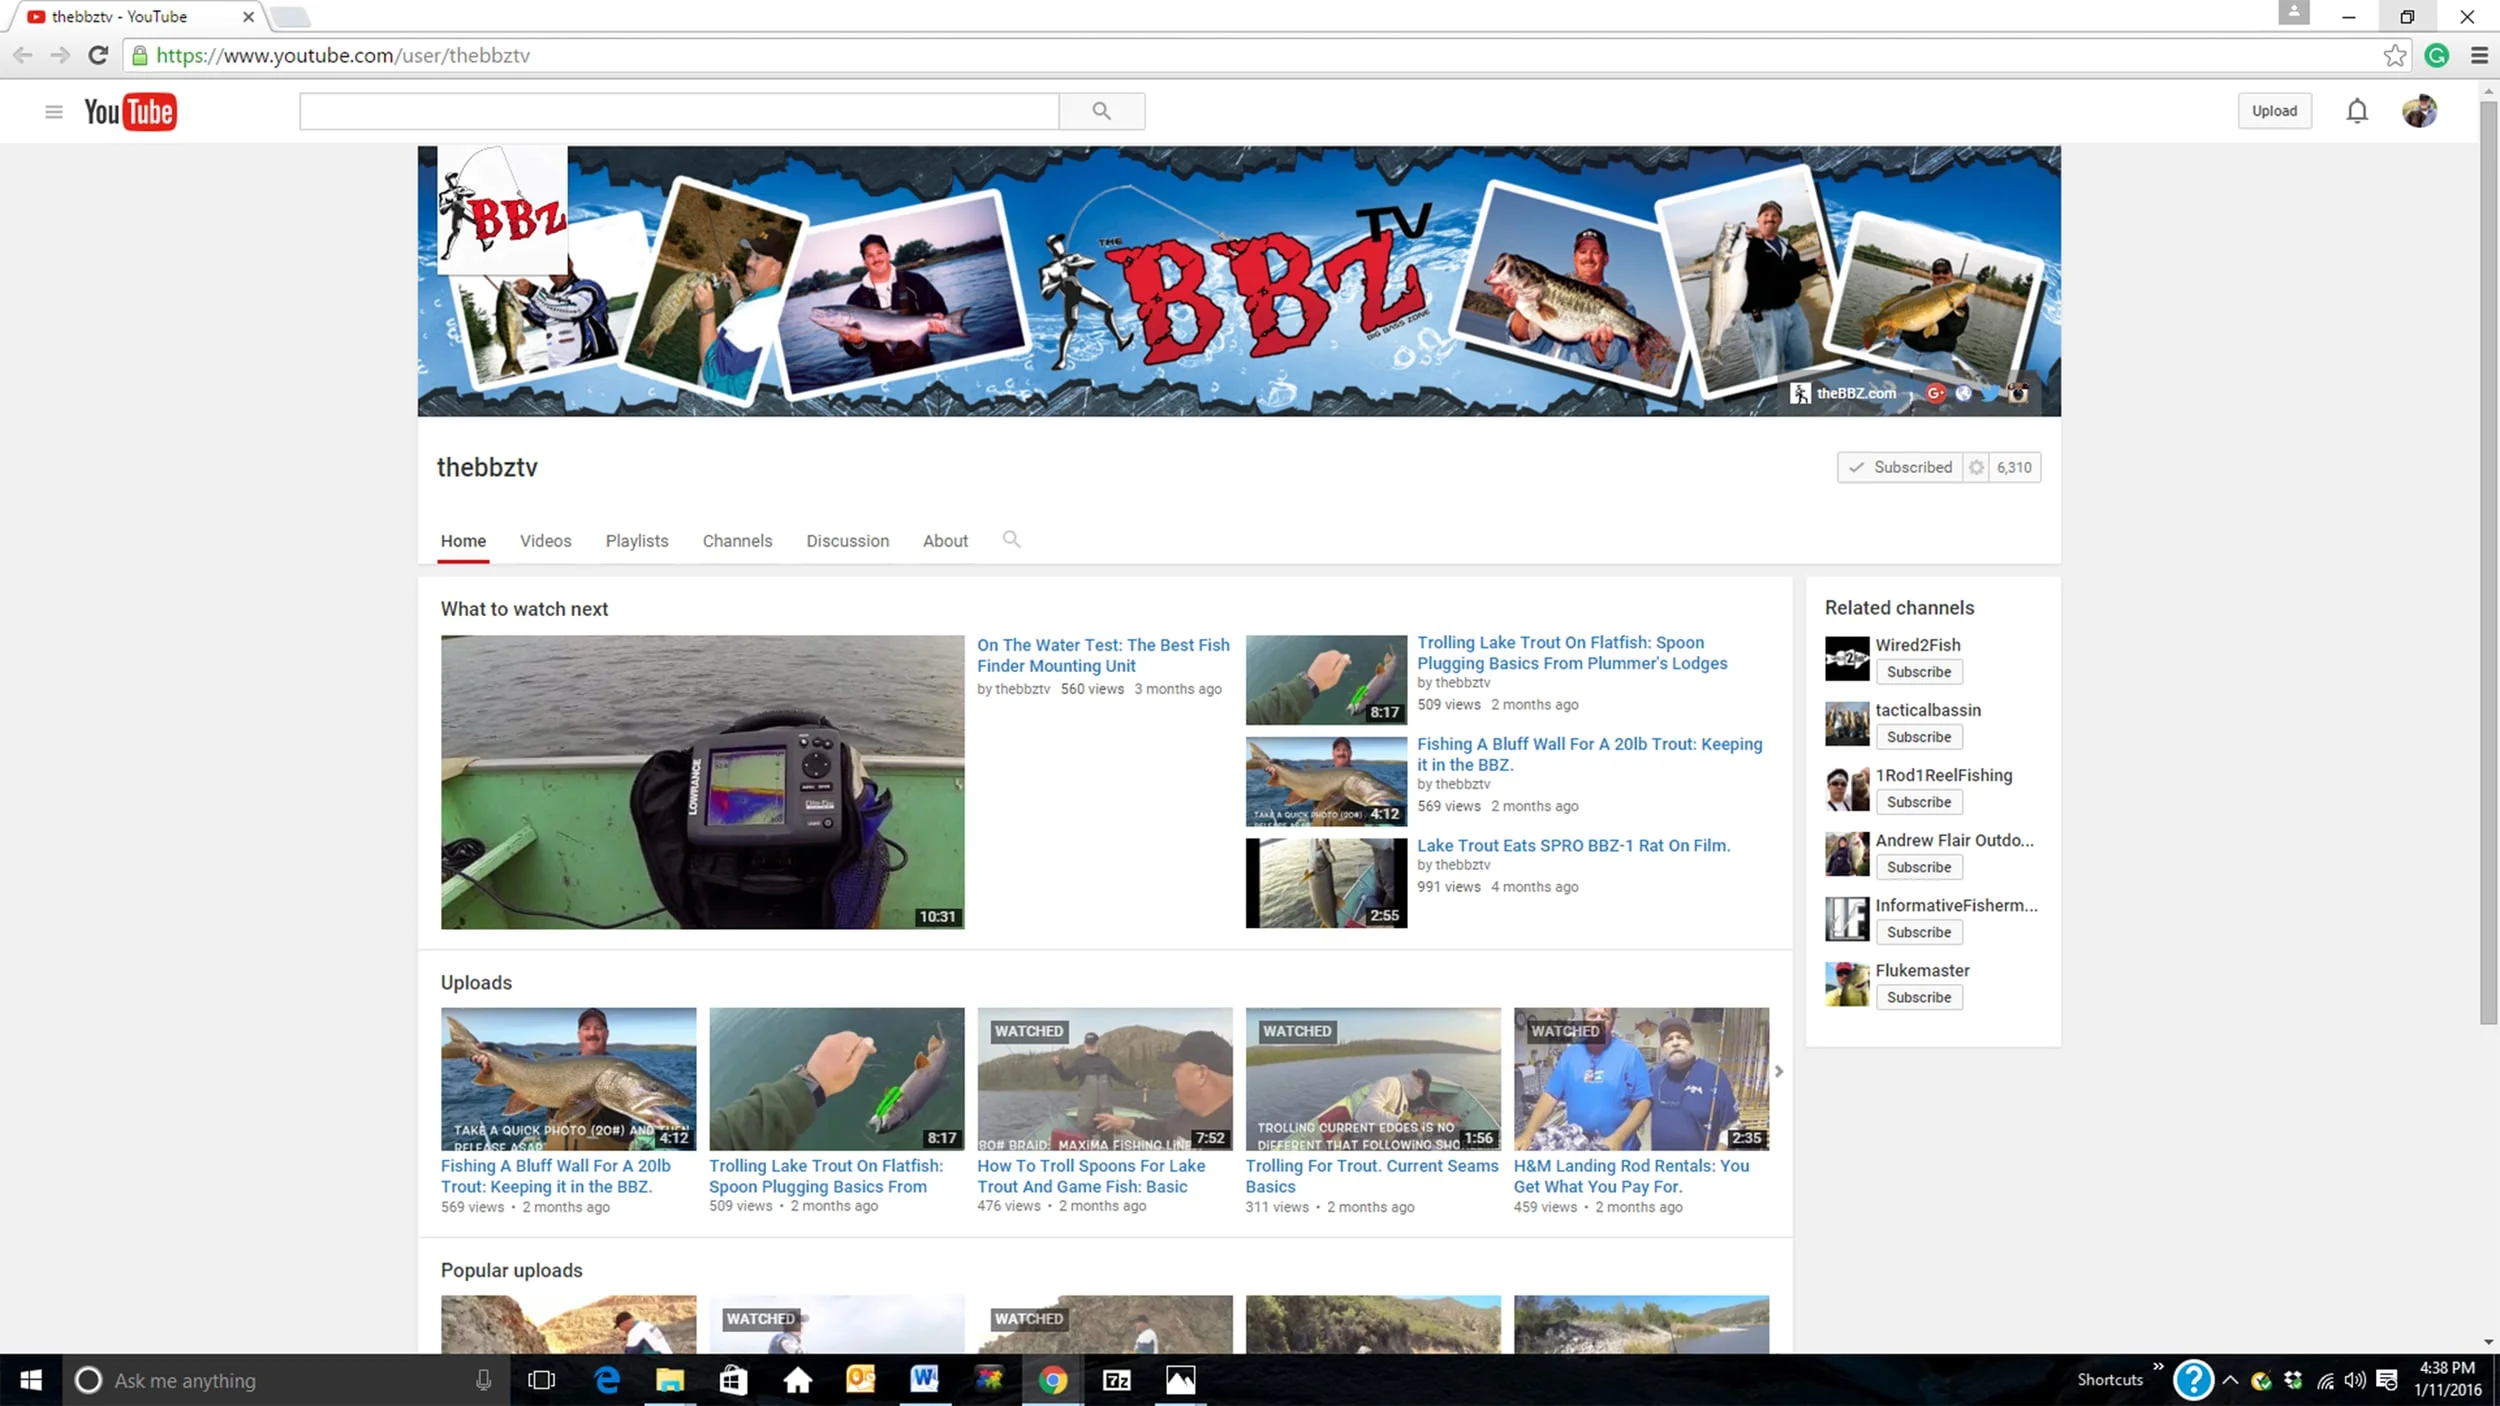The height and width of the screenshot is (1406, 2500).
Task: Open the Windows Start menu
Action: pos(31,1380)
